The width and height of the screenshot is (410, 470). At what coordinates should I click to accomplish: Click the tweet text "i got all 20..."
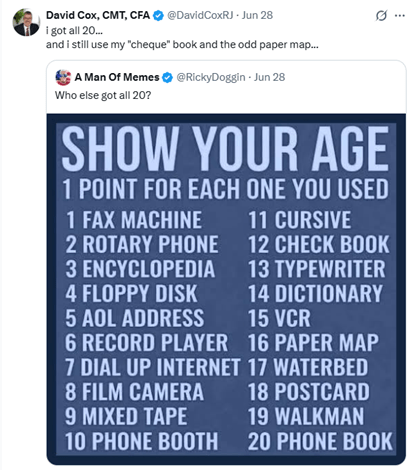[74, 31]
